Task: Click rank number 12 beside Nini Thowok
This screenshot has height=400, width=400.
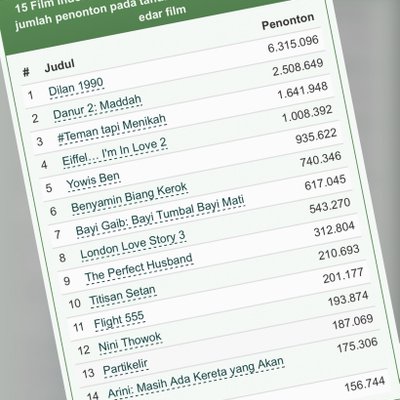Action: pyautogui.click(x=84, y=350)
